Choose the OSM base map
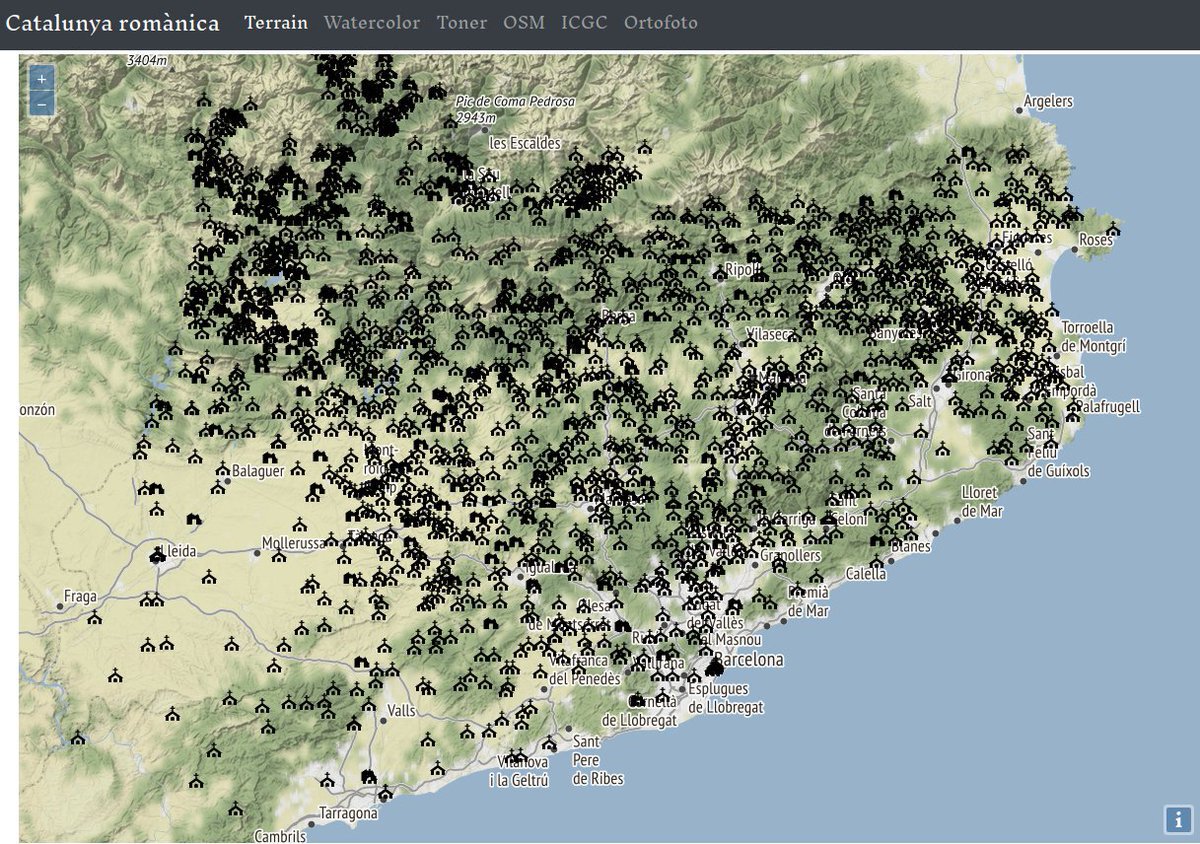 tap(524, 23)
